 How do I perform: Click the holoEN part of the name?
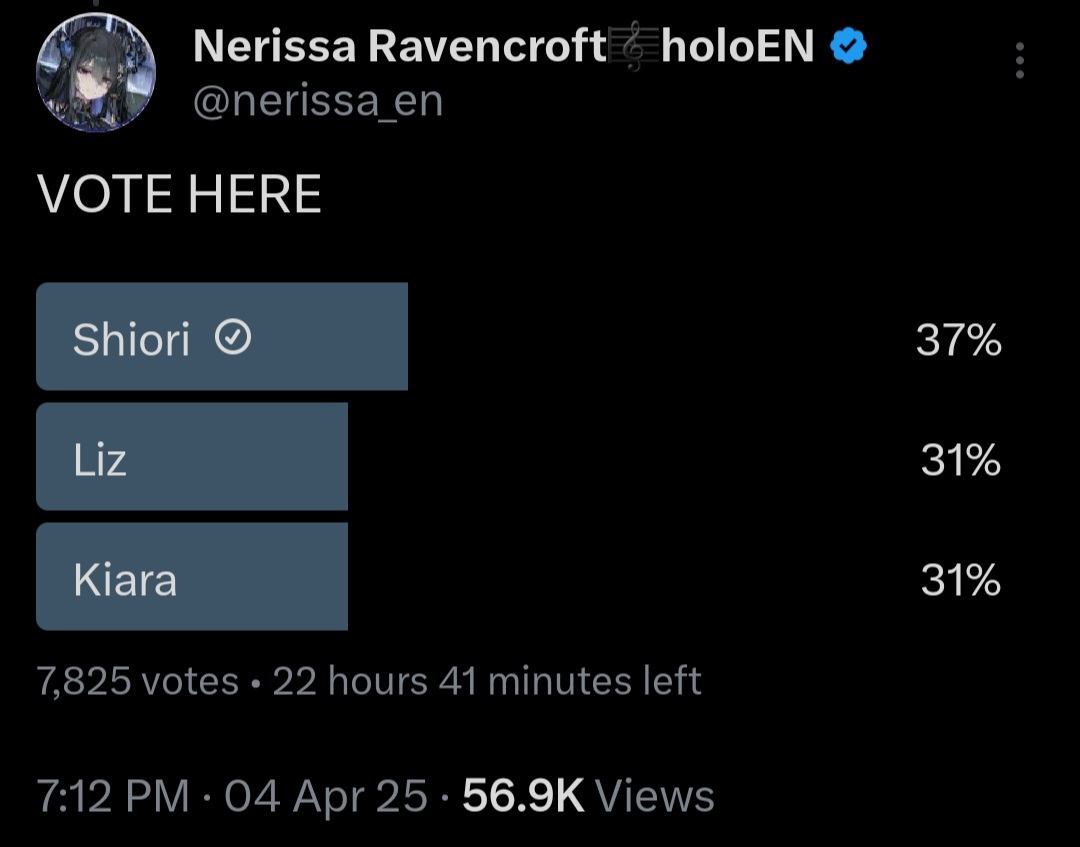[738, 46]
